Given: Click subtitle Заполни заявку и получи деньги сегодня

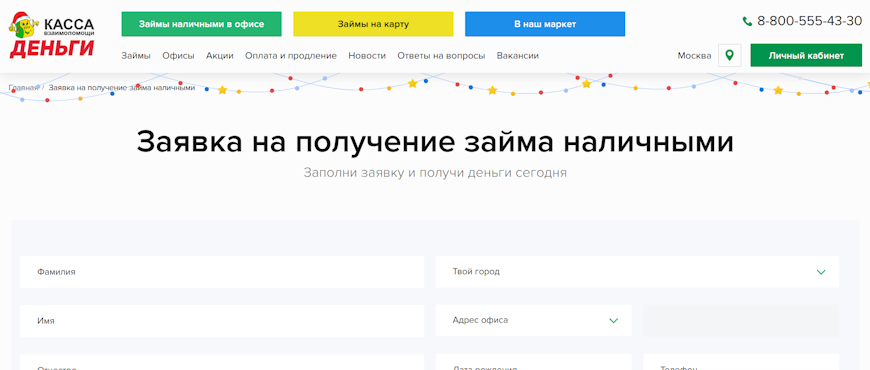Looking at the screenshot, I should pos(435,173).
